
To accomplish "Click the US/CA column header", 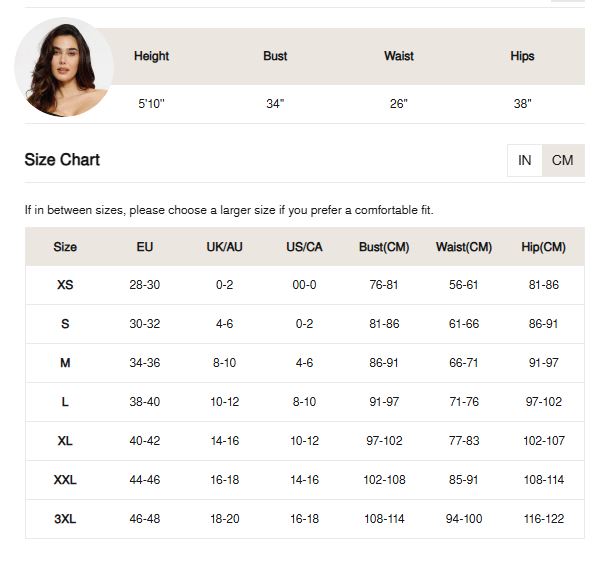I will [x=304, y=247].
